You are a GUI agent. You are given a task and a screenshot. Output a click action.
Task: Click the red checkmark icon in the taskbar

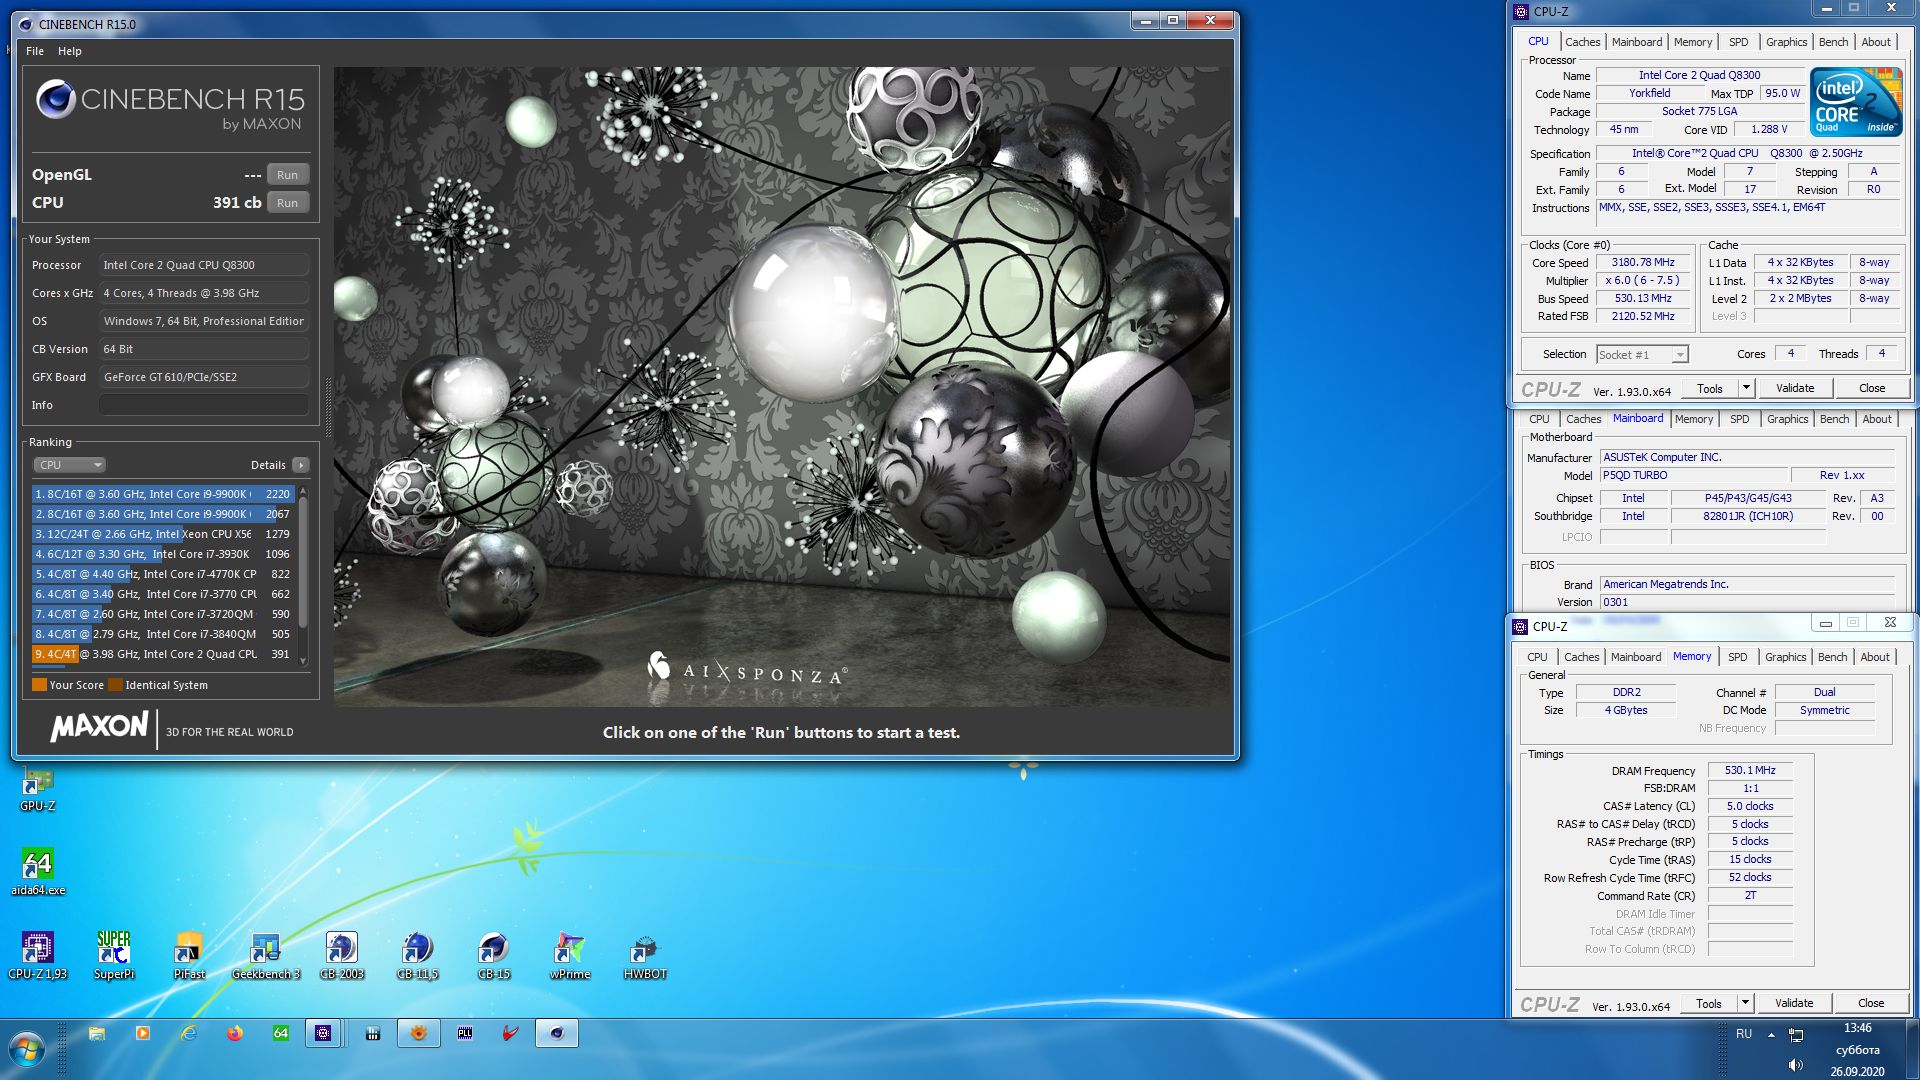click(511, 1034)
